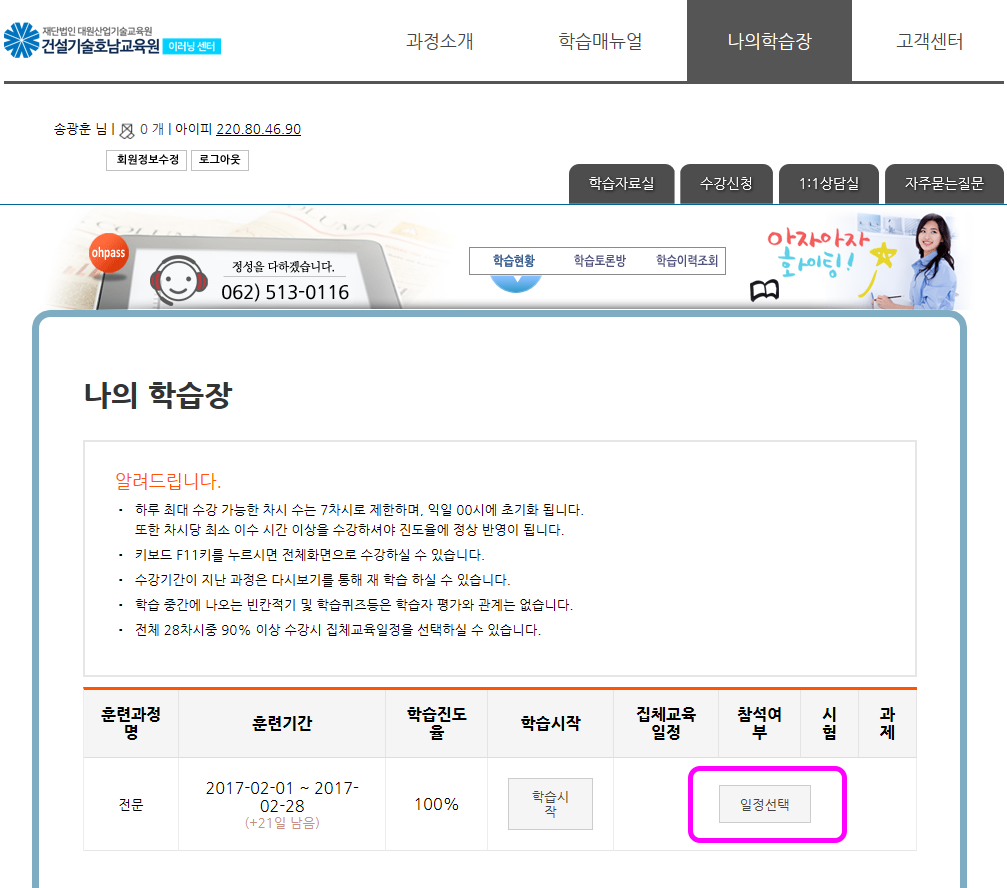Click the 일정선택 button
Image resolution: width=1007 pixels, height=888 pixels.
[x=764, y=804]
